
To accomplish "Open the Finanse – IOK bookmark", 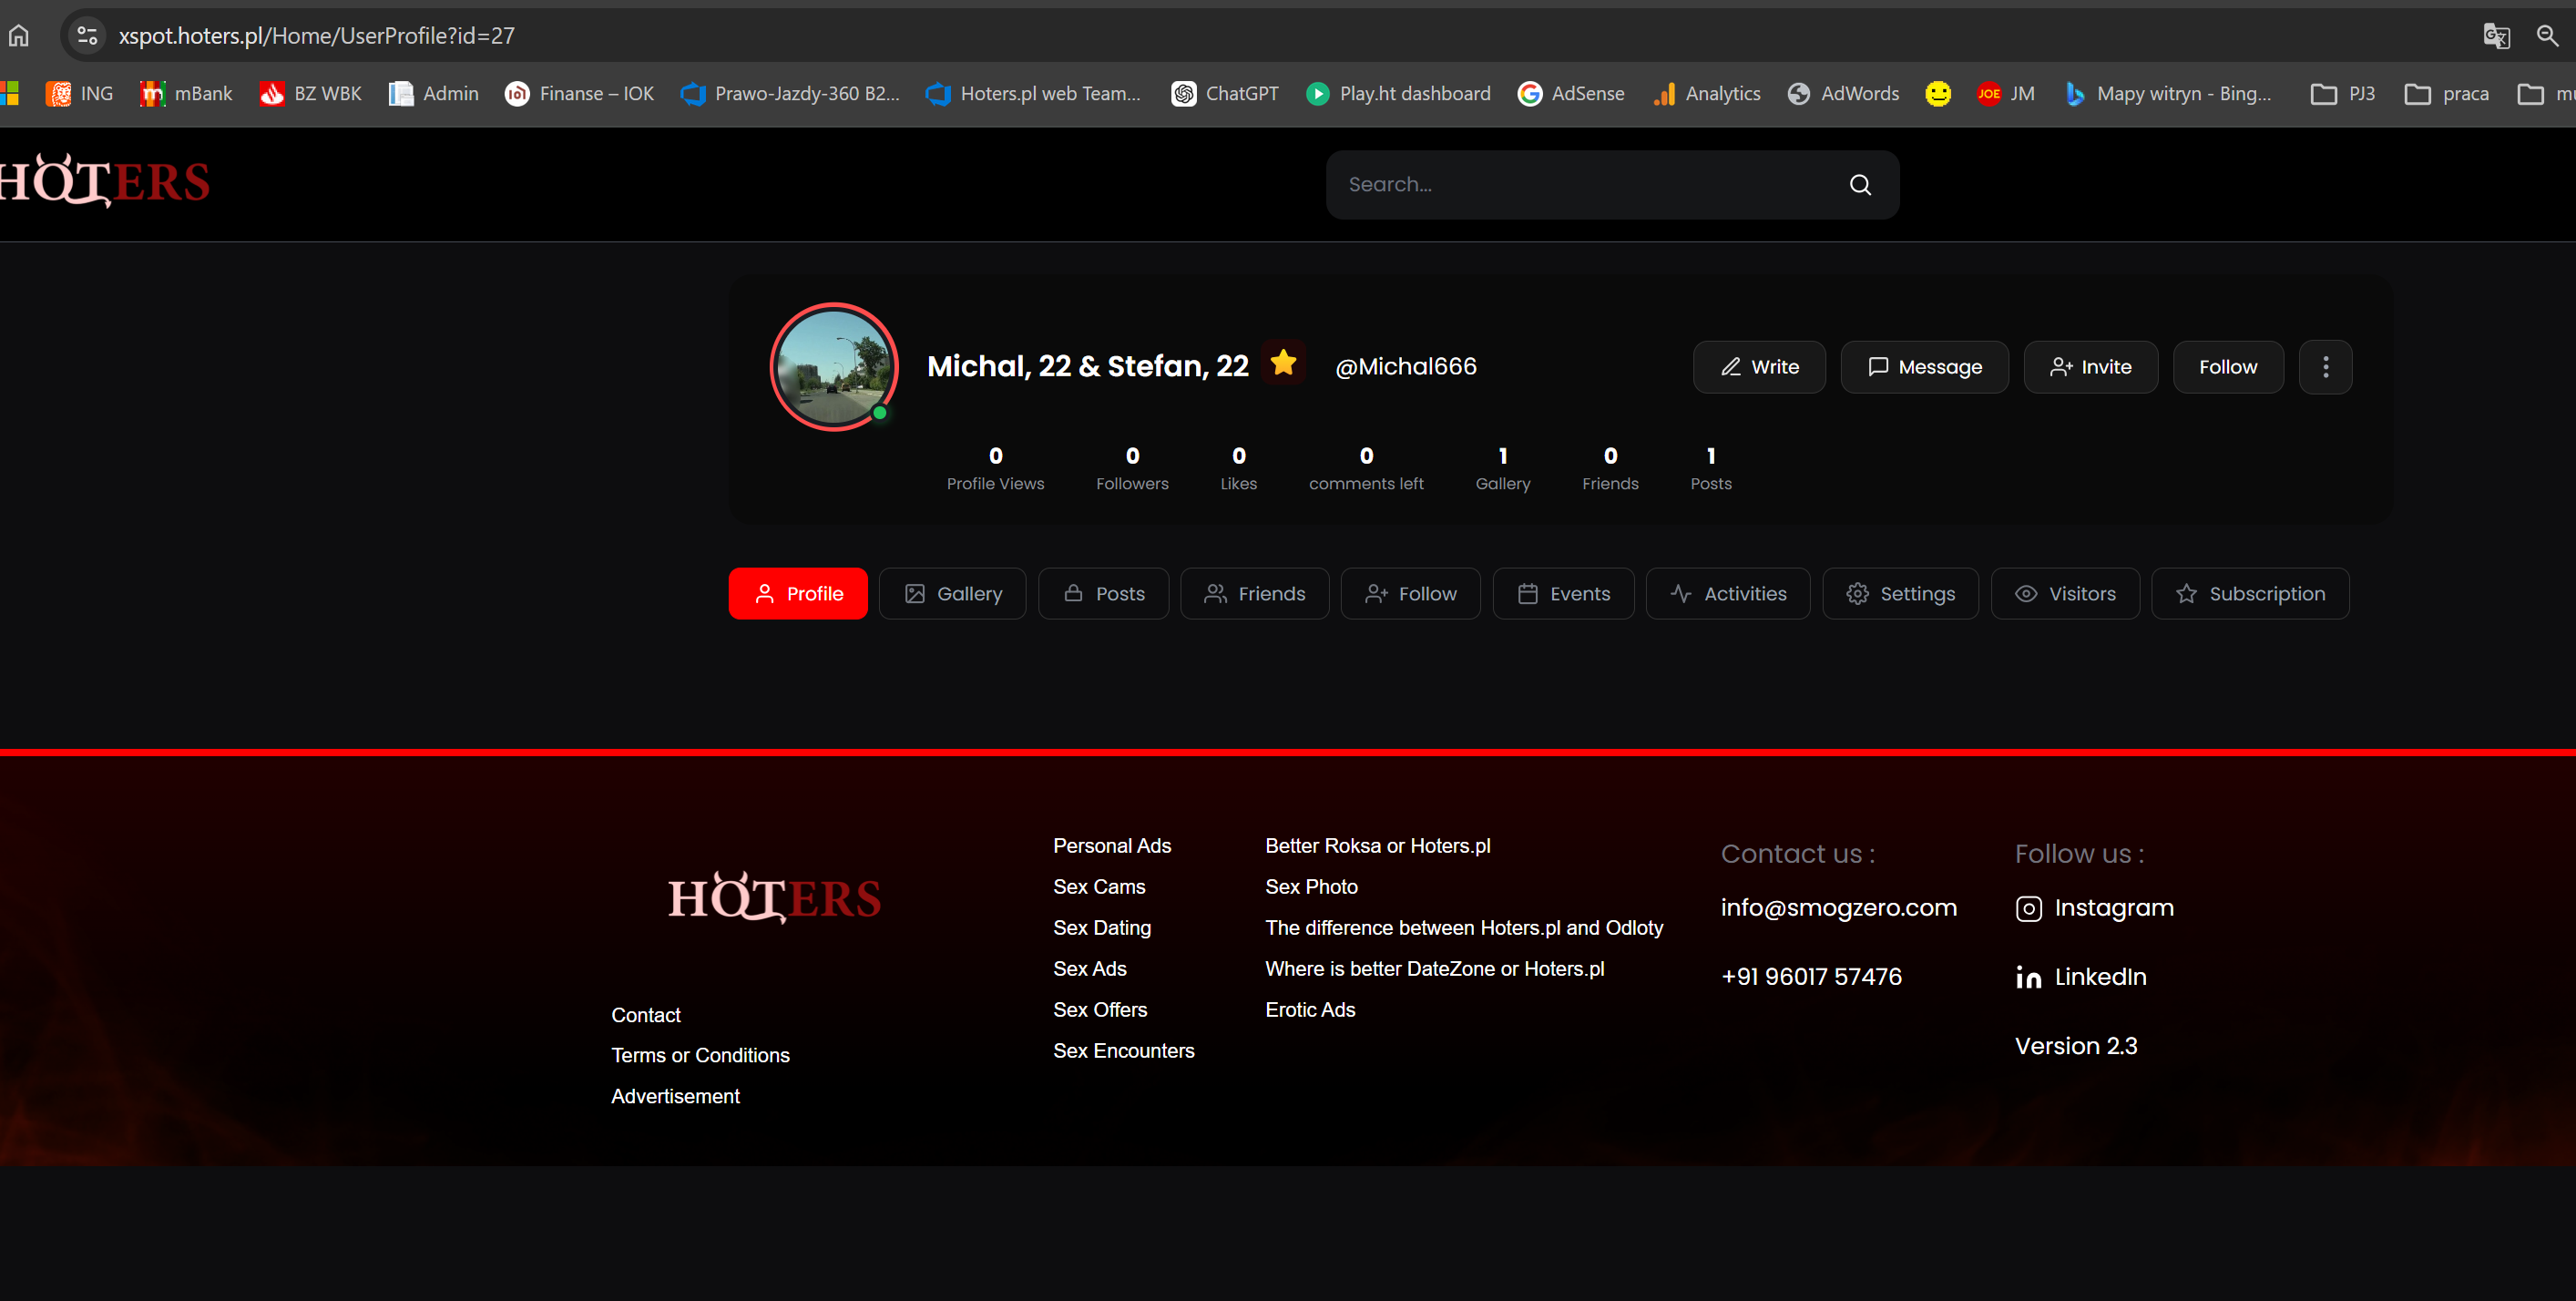I will (x=580, y=94).
